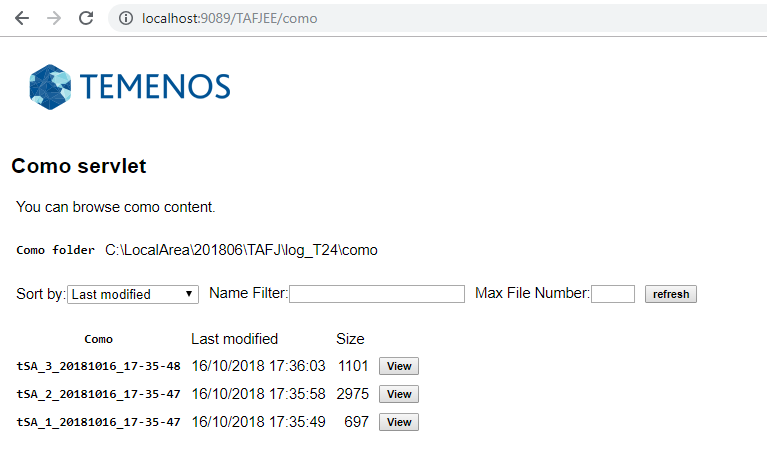
Task: Open site information icon beside the URL
Action: point(126,18)
